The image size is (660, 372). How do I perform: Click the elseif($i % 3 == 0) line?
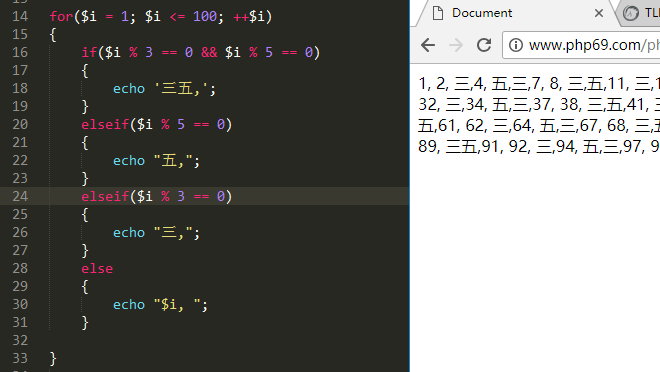[x=157, y=196]
